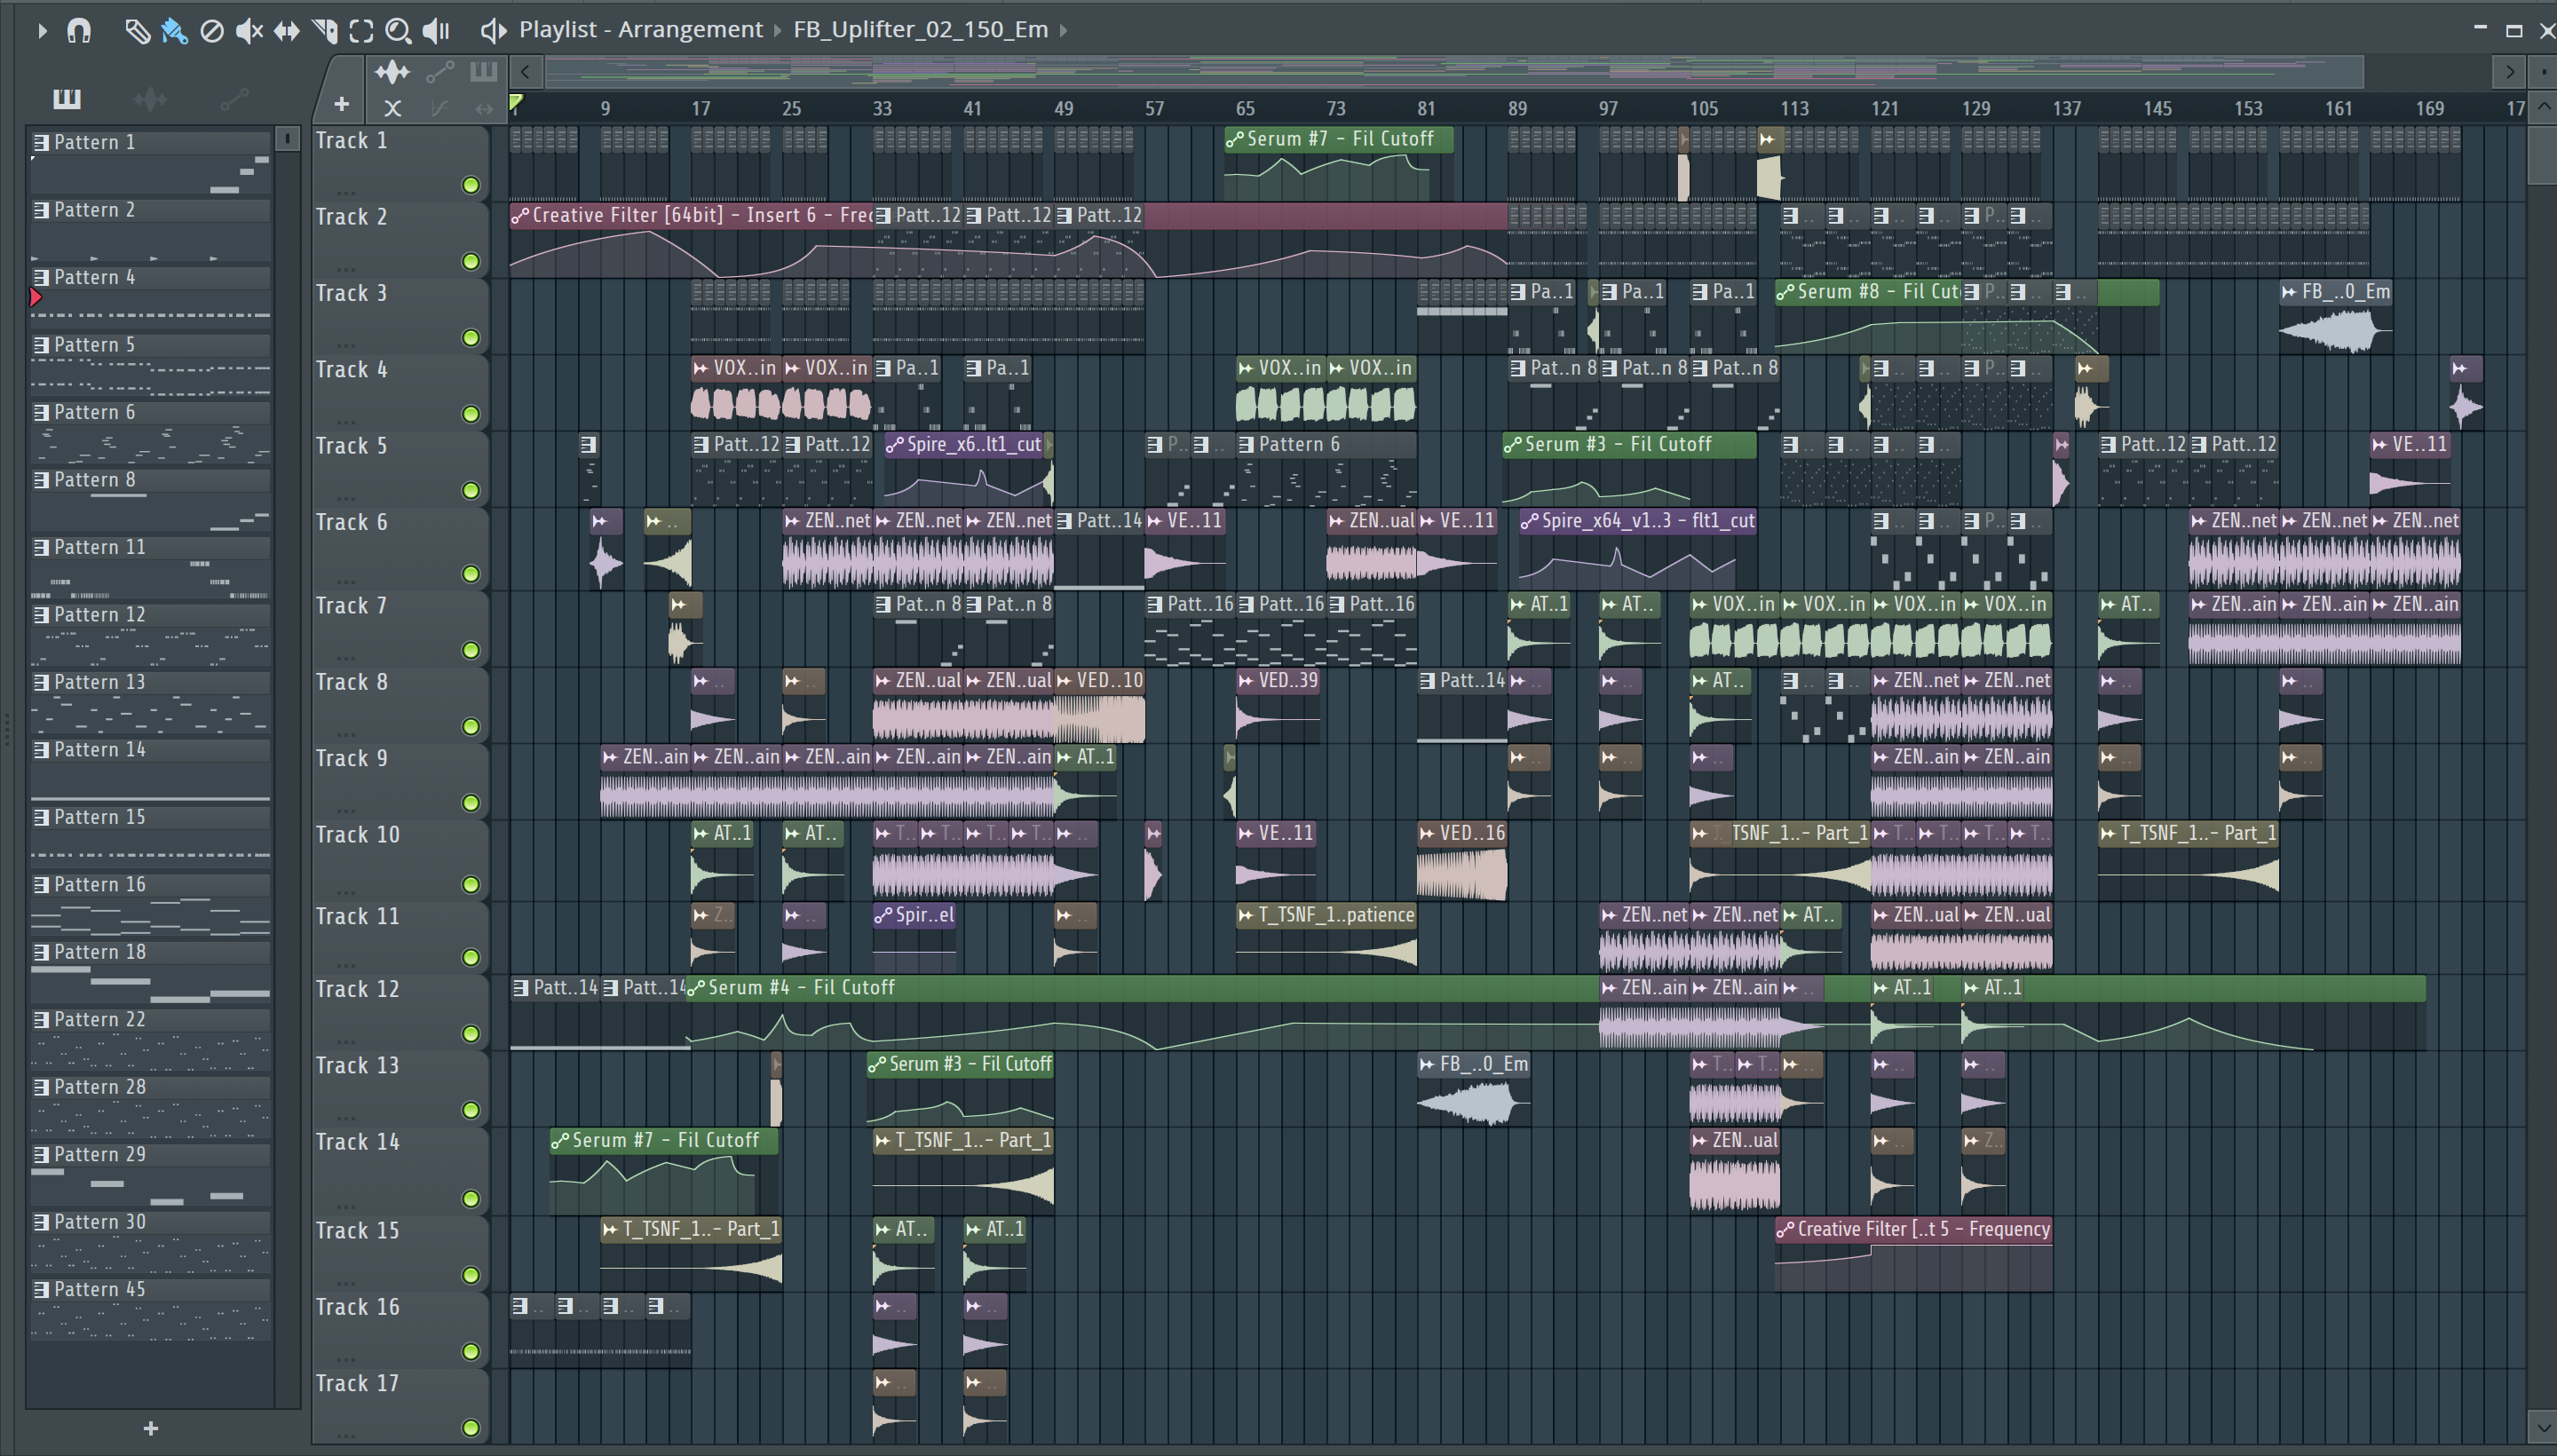Image resolution: width=2557 pixels, height=1456 pixels.
Task: Select the Slice tool
Action: pos(324,31)
